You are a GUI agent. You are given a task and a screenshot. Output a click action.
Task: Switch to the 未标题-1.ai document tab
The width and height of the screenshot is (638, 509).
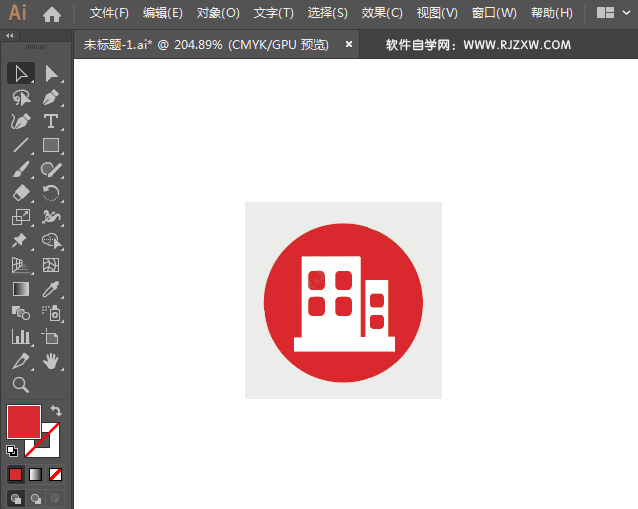206,45
